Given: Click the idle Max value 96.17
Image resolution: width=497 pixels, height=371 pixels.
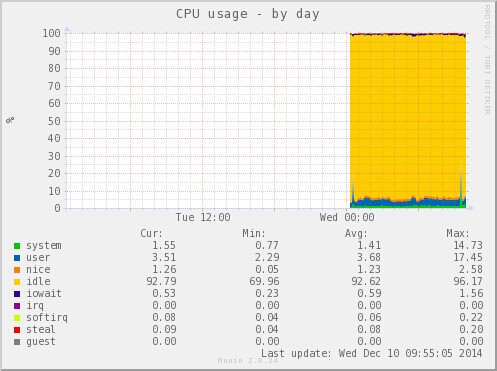Looking at the screenshot, I should [x=468, y=281].
